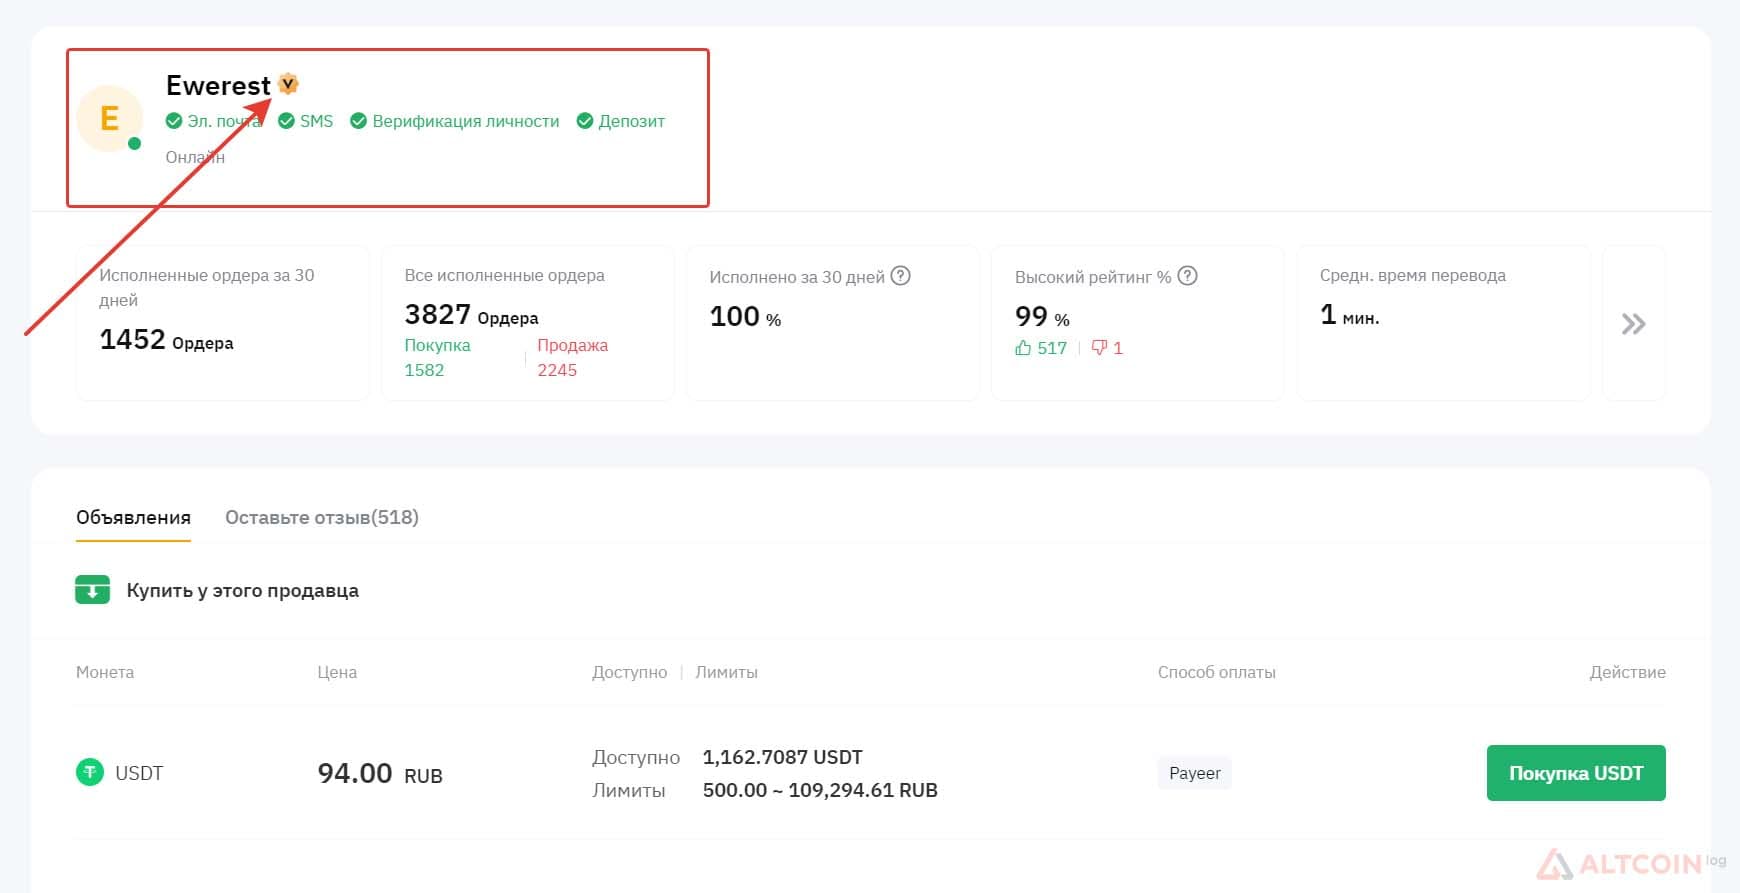Click the help icon next to Высокий рейтинг %
The image size is (1740, 893).
coord(1187,276)
